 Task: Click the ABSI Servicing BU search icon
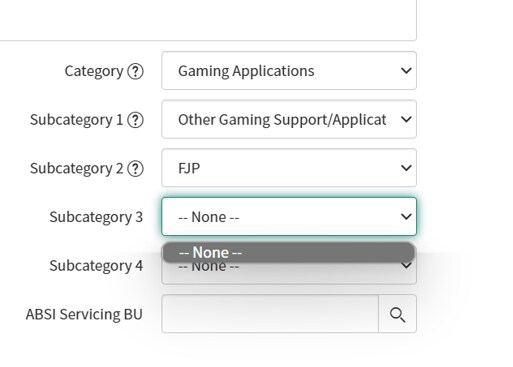coord(397,314)
